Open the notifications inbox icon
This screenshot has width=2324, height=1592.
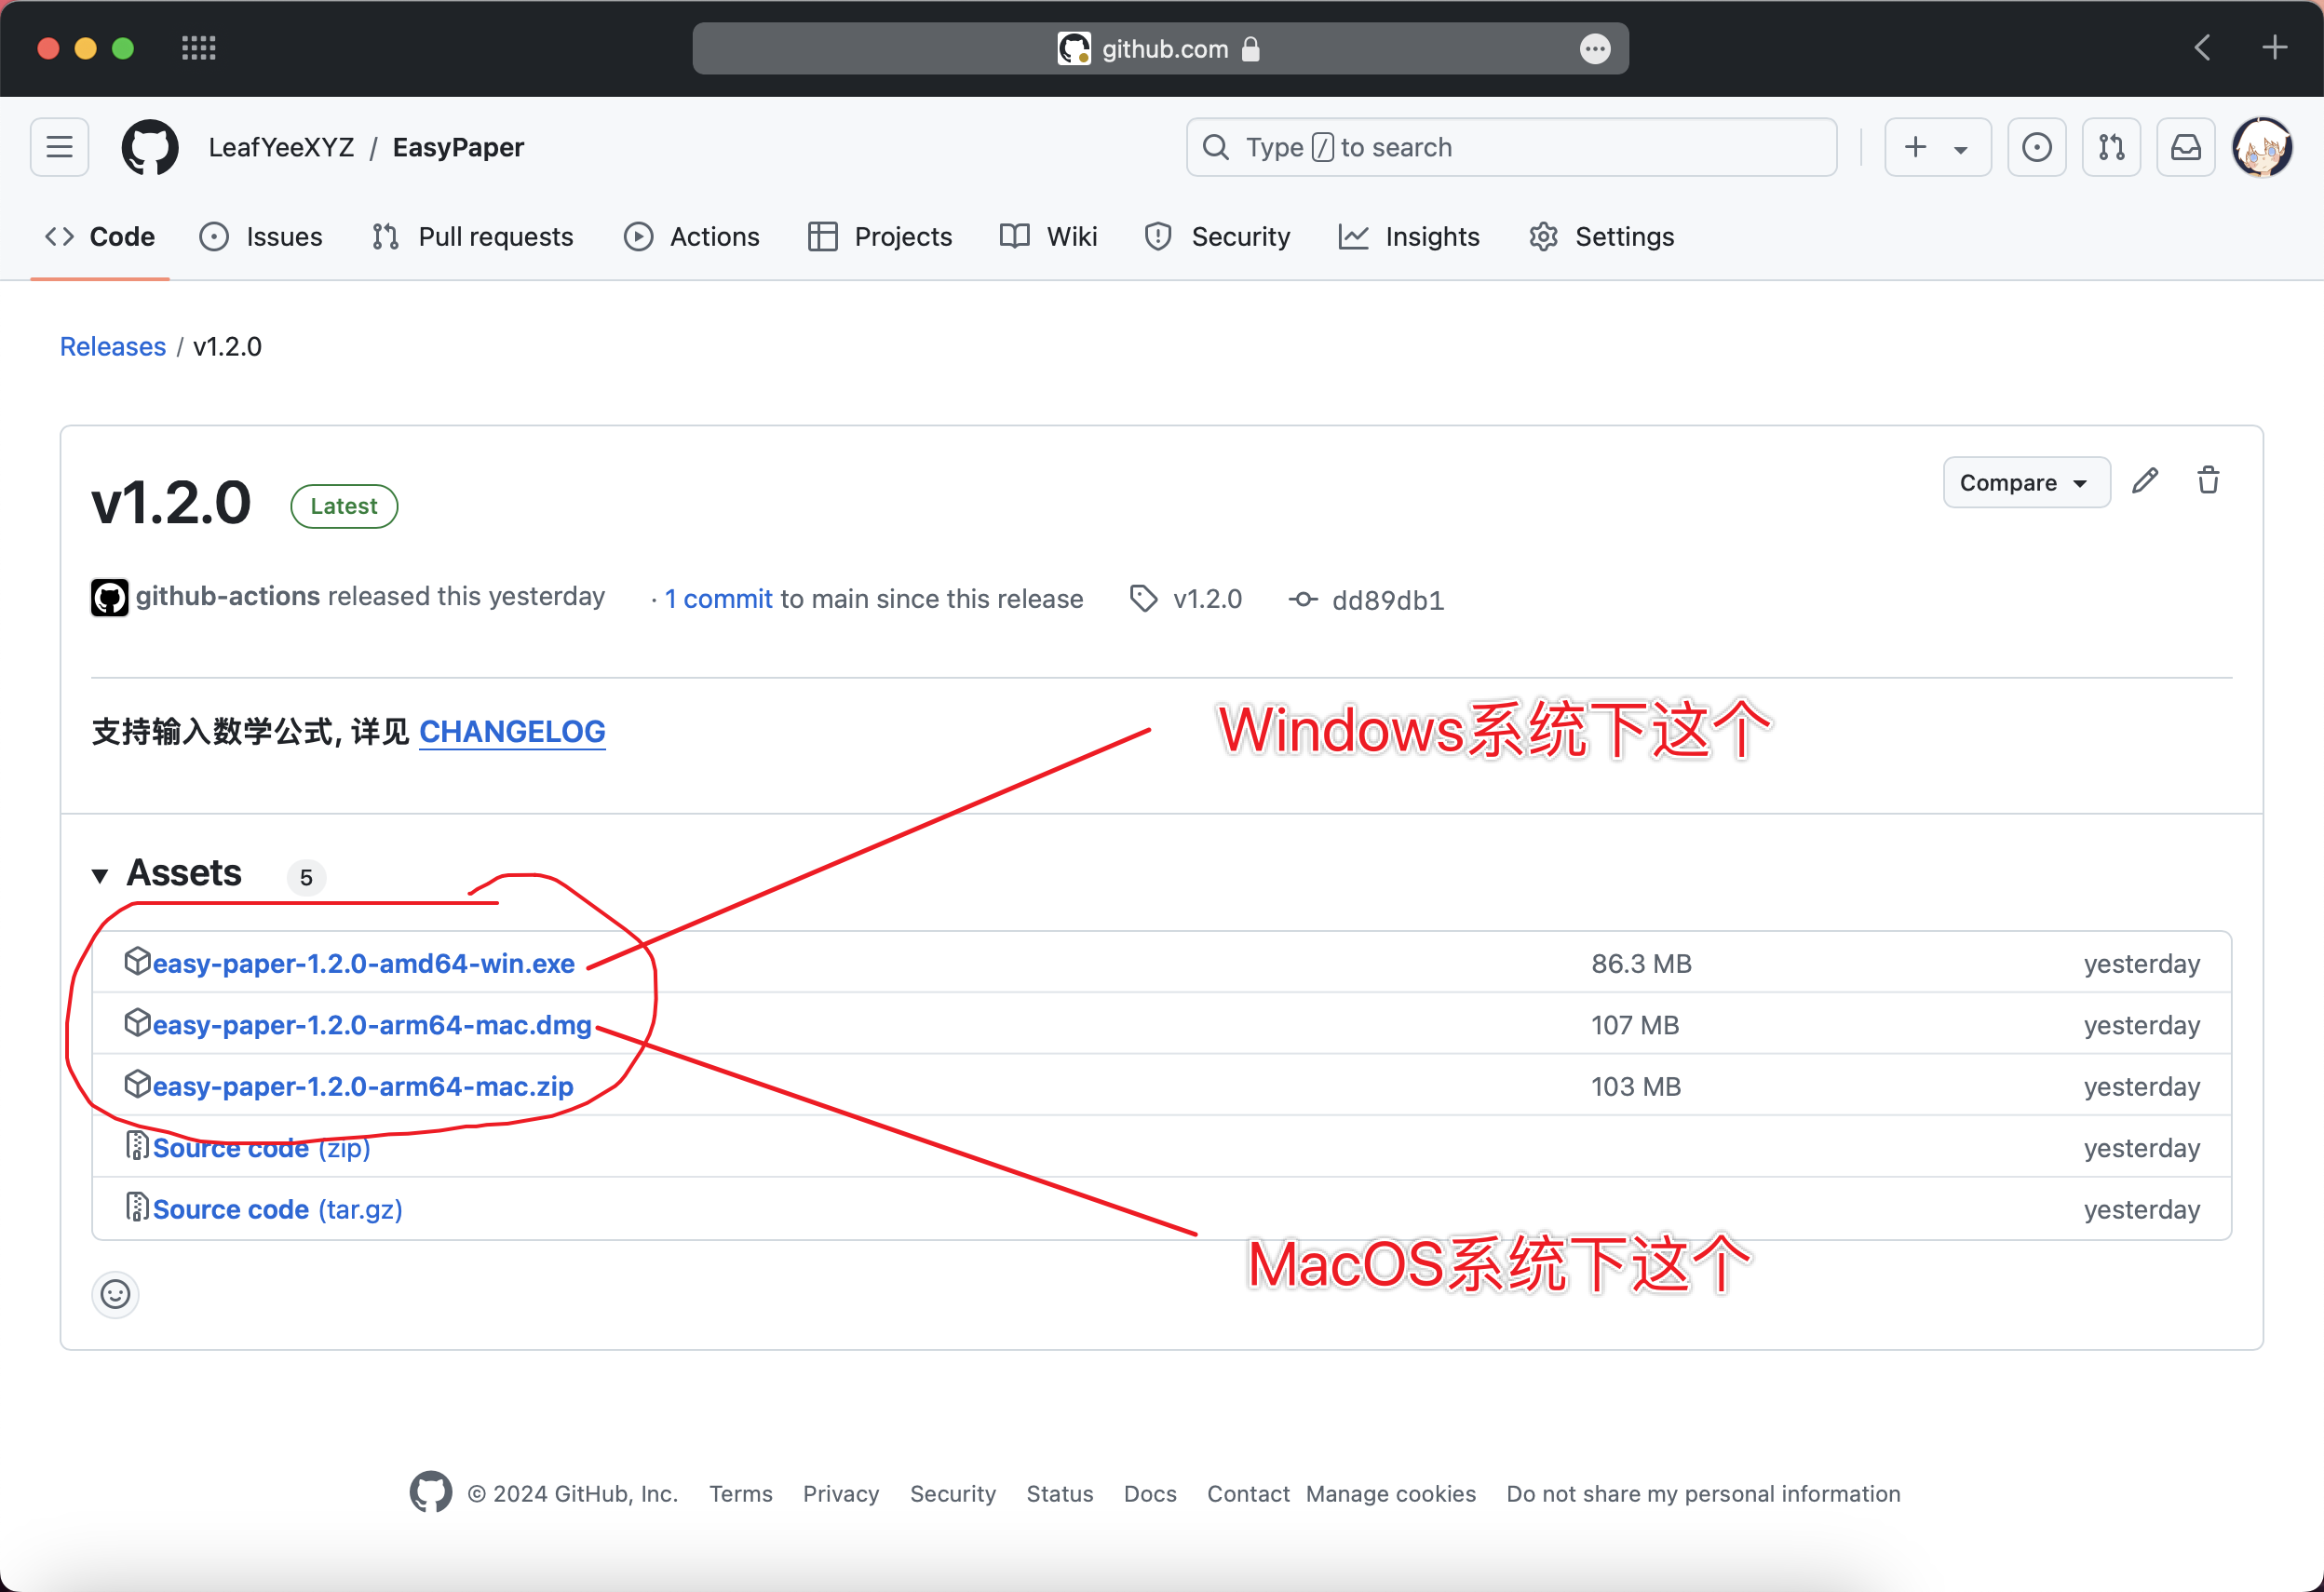[2186, 147]
